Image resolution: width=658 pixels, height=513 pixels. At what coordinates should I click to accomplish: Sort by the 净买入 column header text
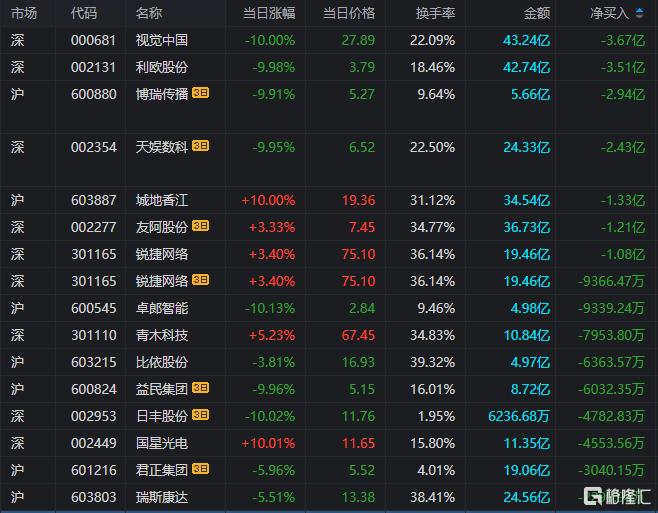(x=609, y=13)
